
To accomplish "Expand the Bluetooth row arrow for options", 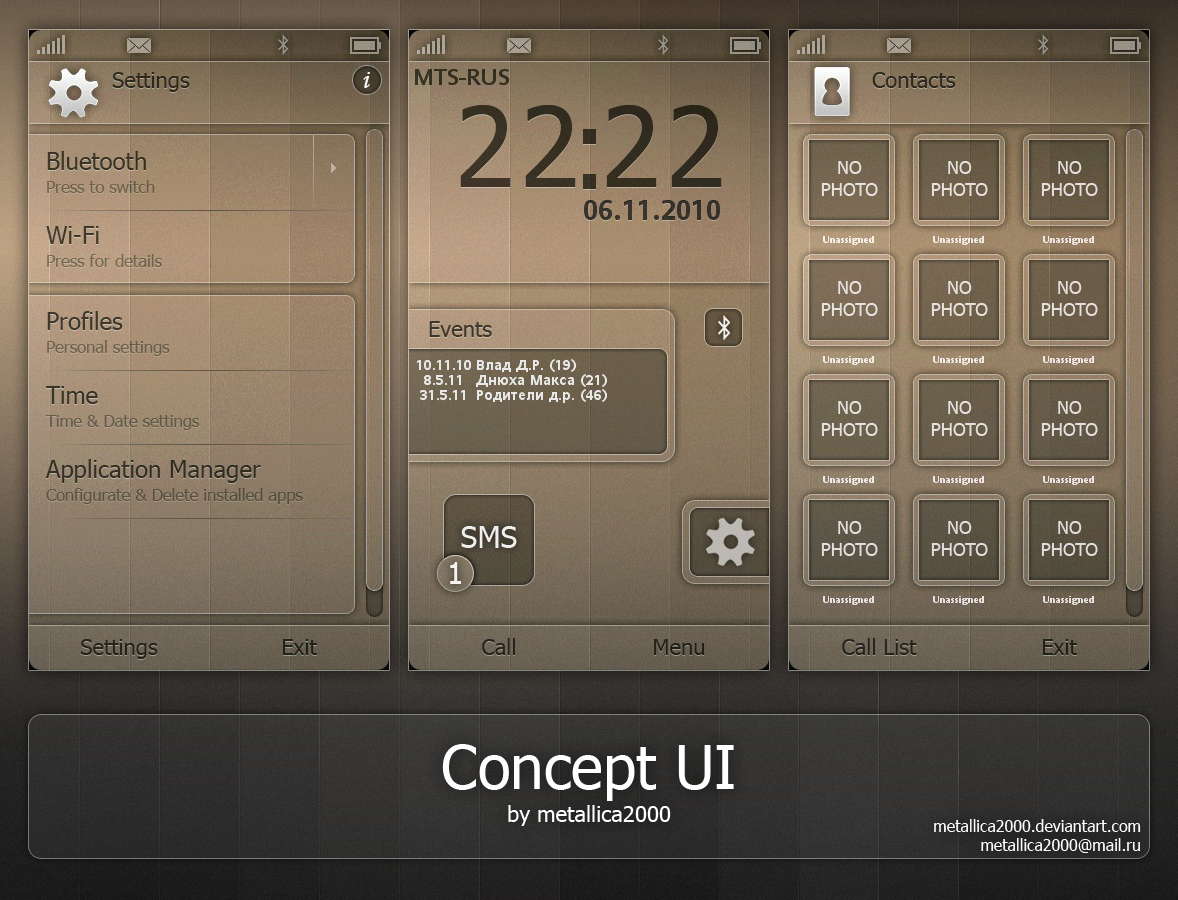I will coord(333,169).
